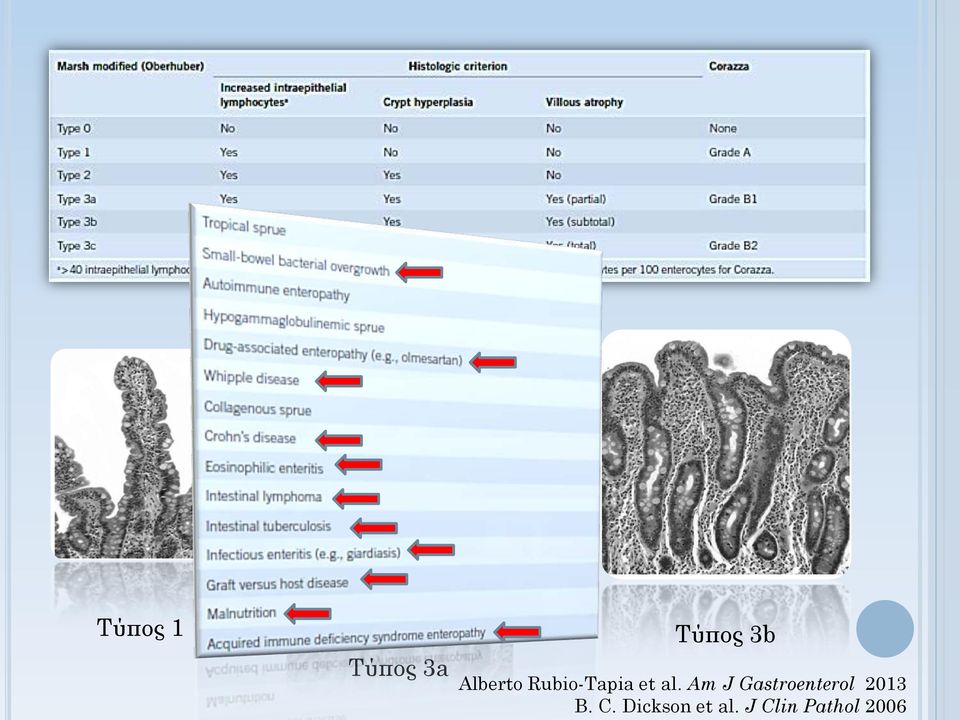Click 'Malnutrition' list entry
The image size is (960, 720).
241,613
